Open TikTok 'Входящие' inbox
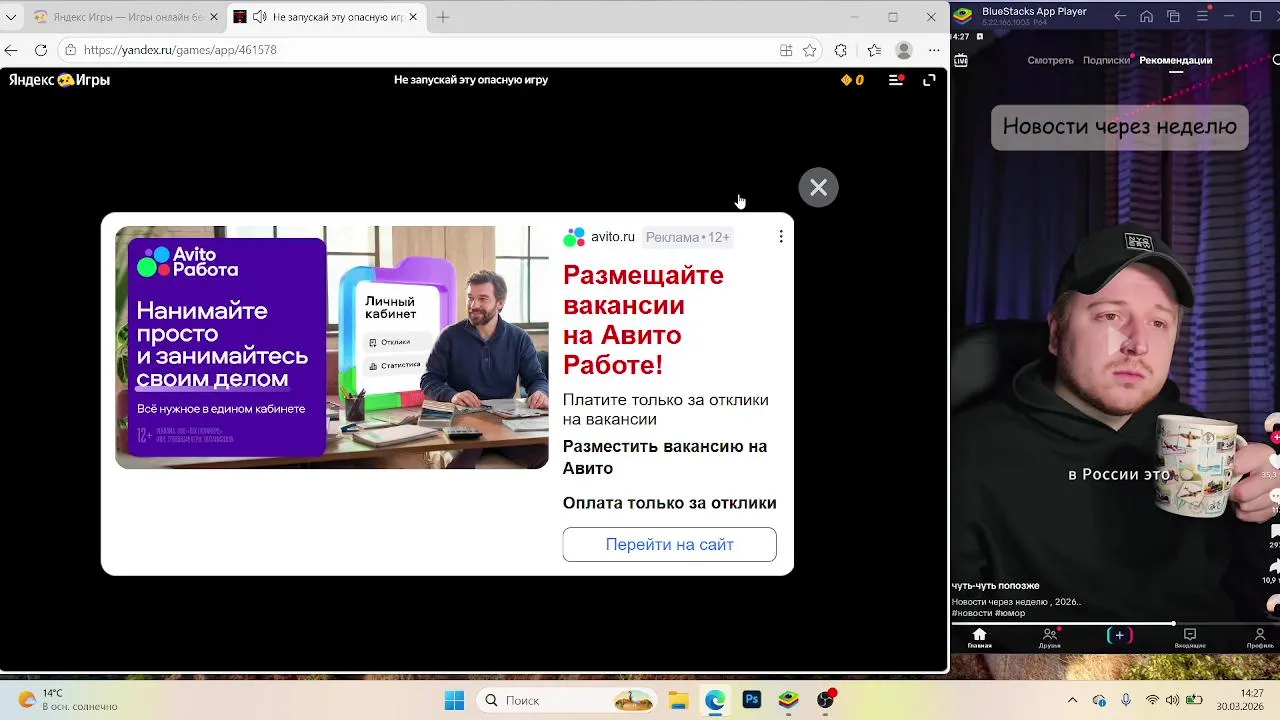This screenshot has height=720, width=1280. 1190,638
